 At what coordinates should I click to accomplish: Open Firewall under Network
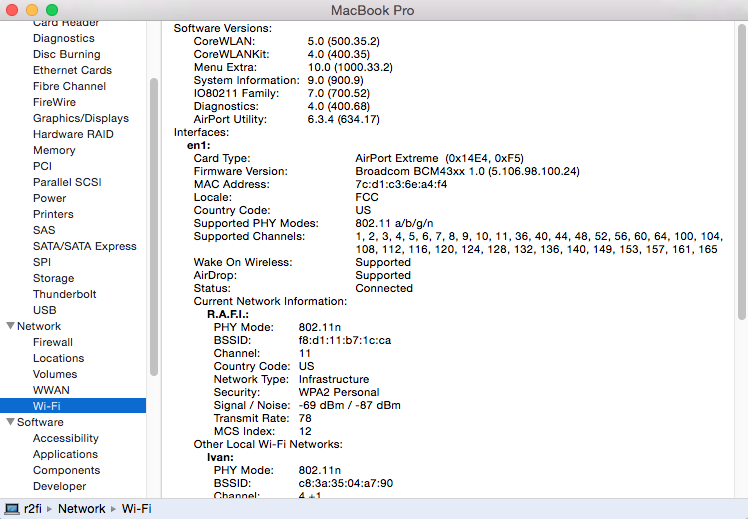pos(52,342)
